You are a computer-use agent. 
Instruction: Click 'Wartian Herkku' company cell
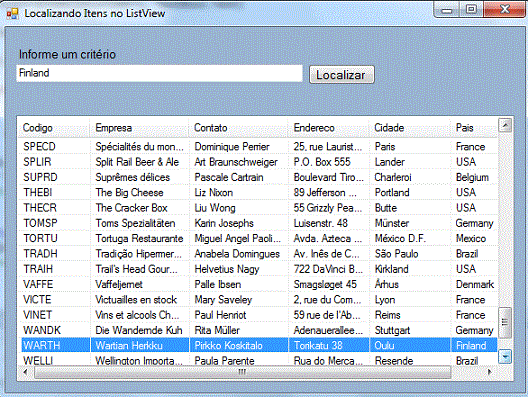[x=129, y=345]
